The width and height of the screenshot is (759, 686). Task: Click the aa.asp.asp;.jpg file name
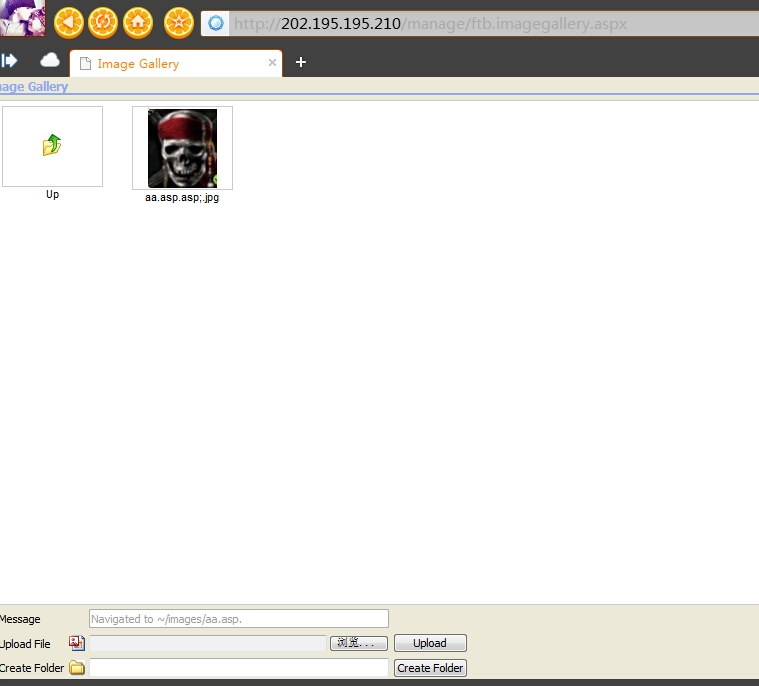click(x=182, y=198)
